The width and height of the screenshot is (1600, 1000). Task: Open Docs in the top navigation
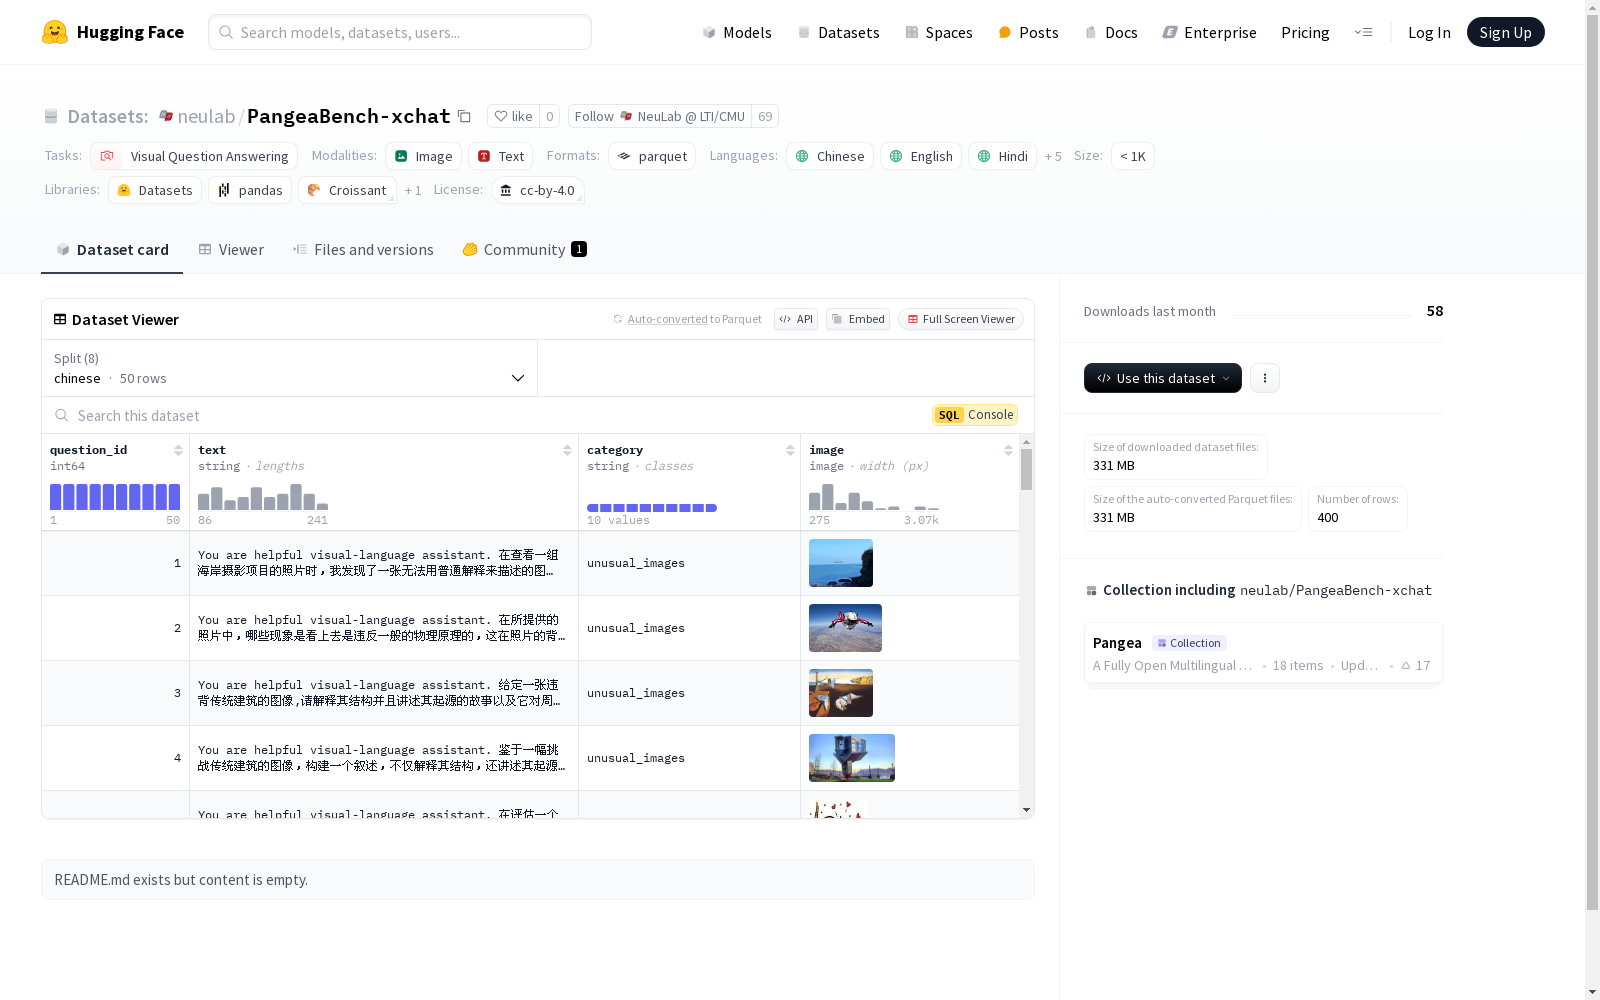point(1111,32)
